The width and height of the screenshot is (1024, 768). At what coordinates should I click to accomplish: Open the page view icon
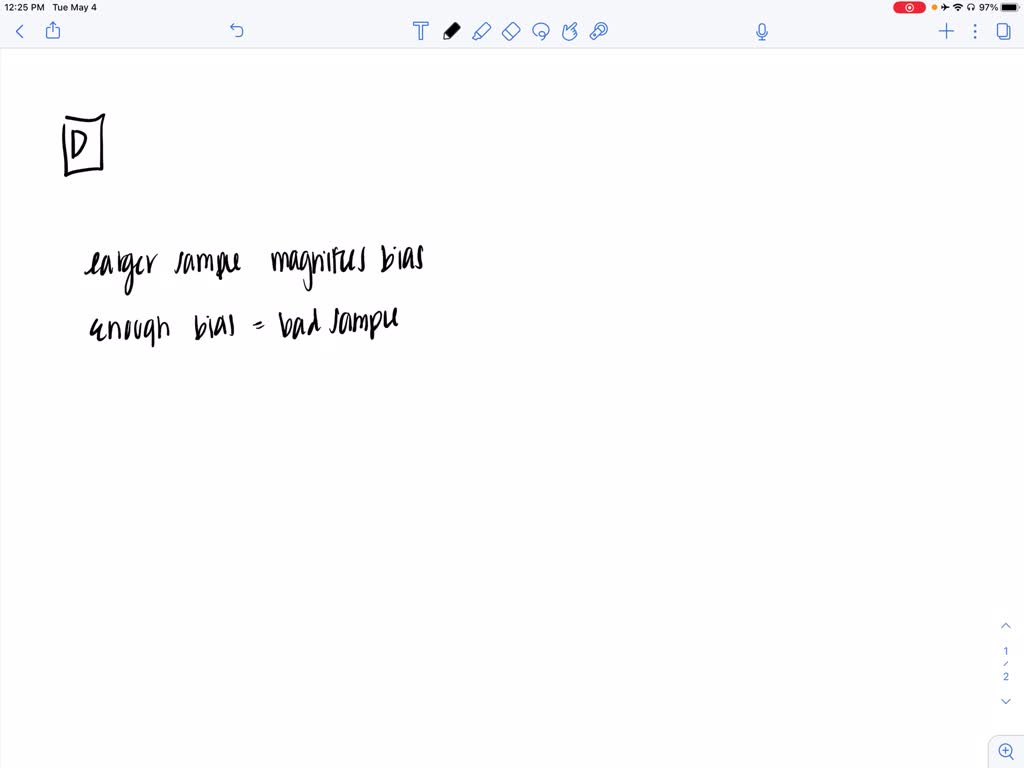coord(1004,31)
